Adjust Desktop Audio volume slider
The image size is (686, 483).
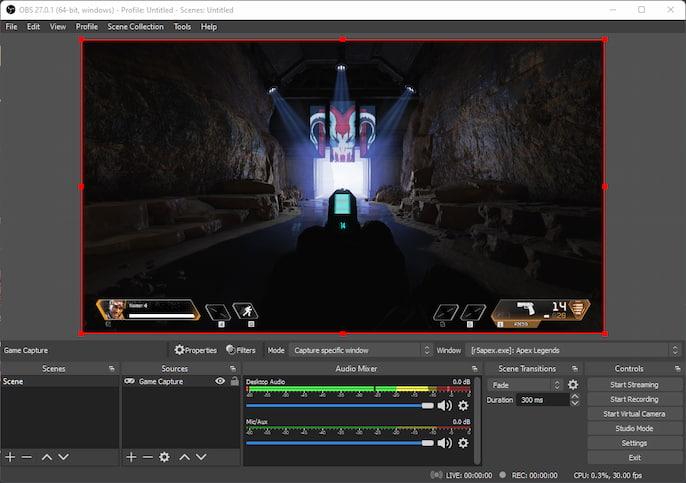point(340,406)
